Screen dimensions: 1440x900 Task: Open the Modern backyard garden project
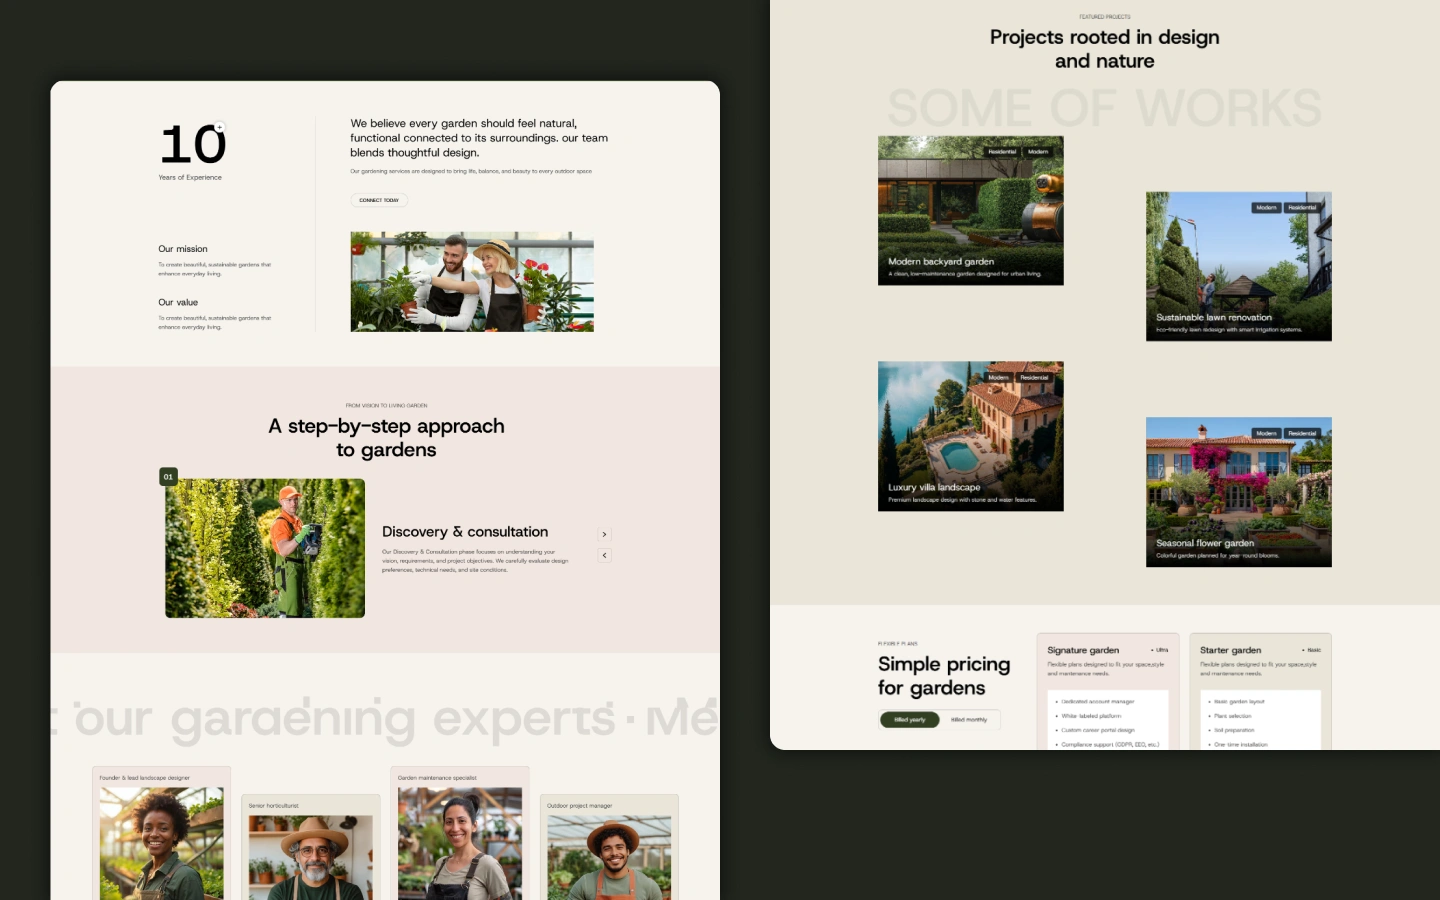(970, 211)
